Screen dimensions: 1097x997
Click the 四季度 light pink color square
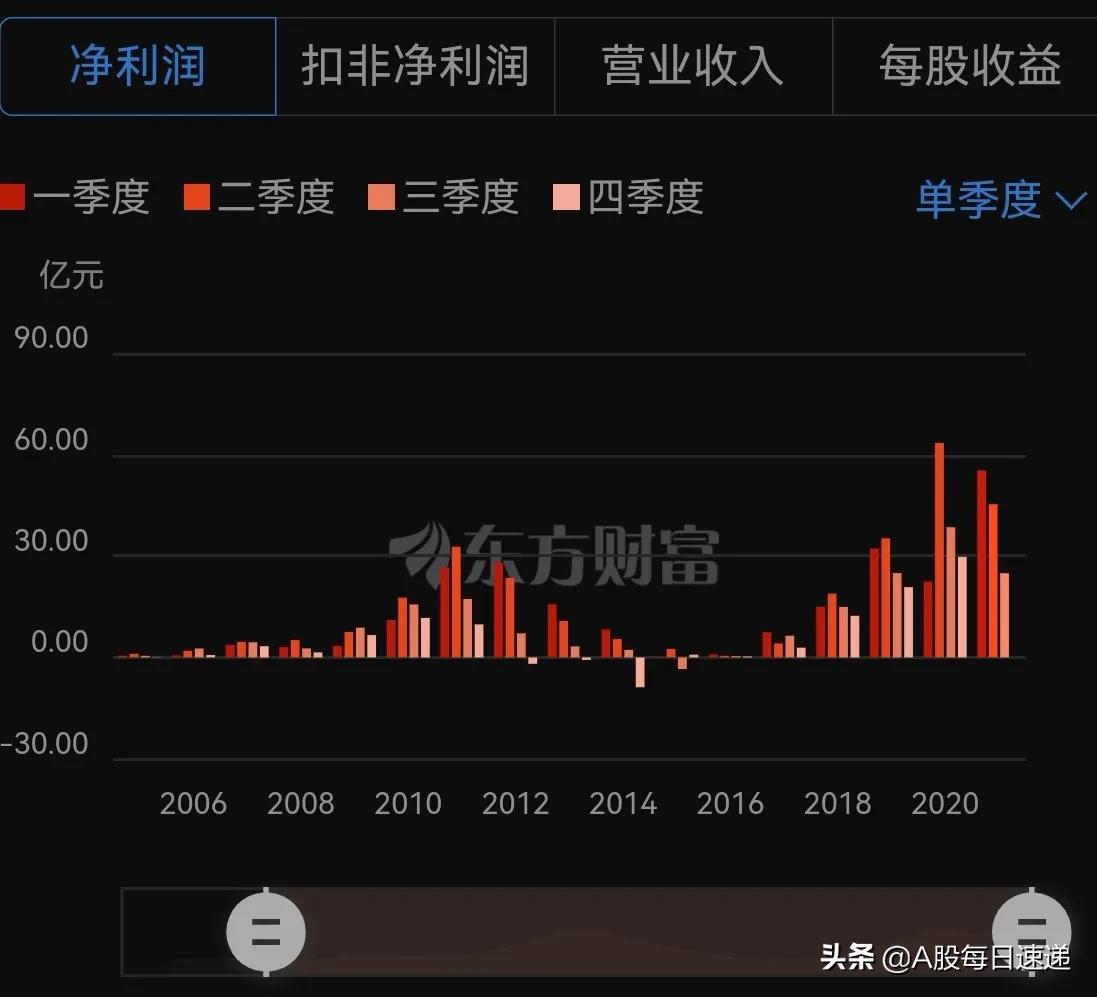click(566, 197)
